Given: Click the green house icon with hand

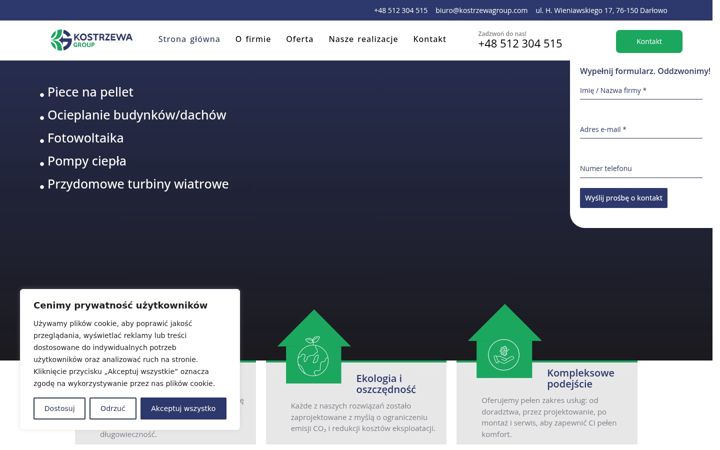Looking at the screenshot, I should (505, 342).
